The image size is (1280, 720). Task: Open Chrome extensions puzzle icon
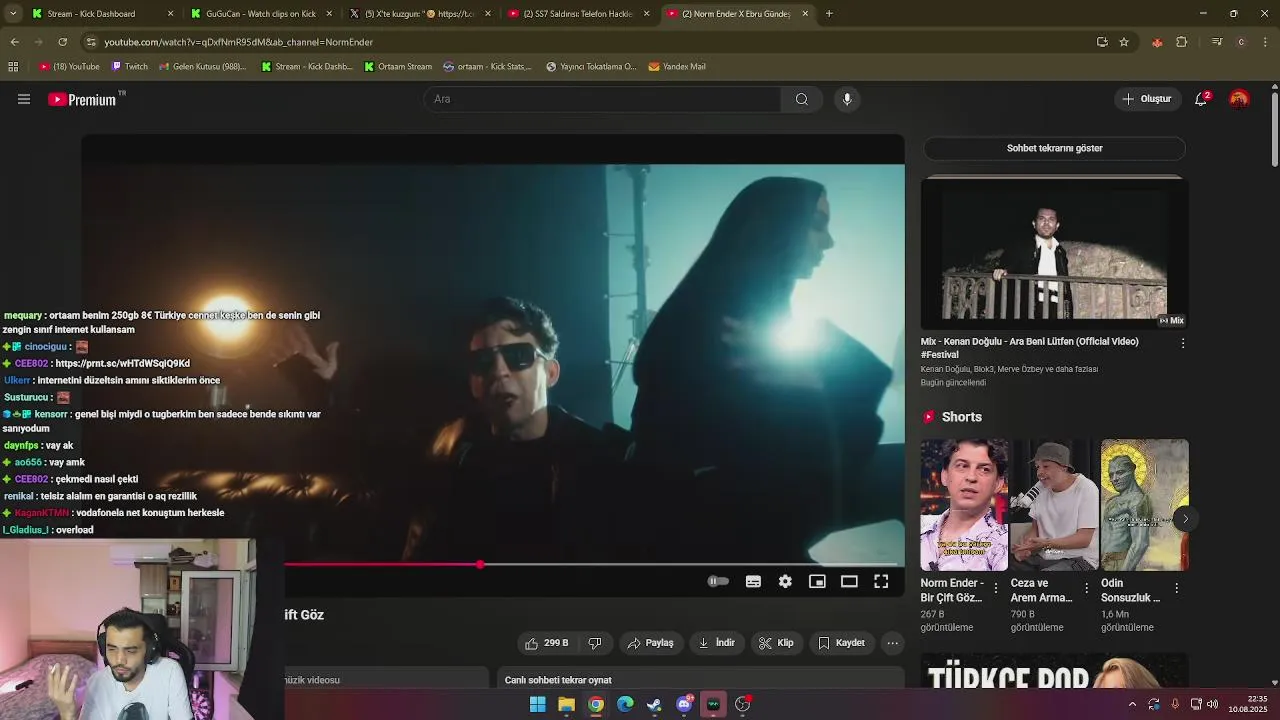tap(1181, 42)
